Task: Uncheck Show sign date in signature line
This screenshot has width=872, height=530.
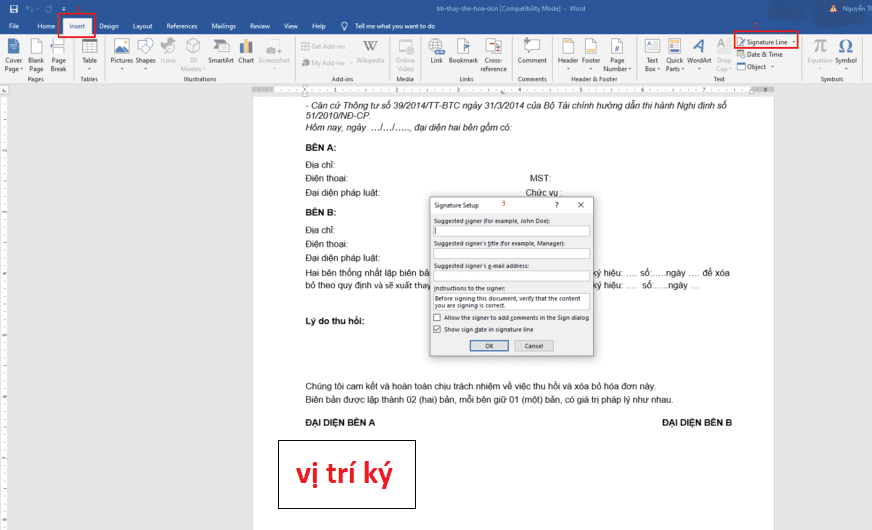Action: 437,329
